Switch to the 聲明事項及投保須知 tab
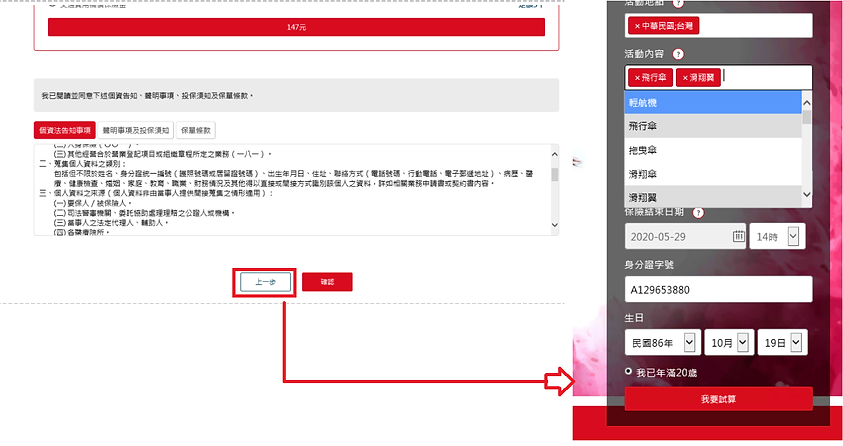 coord(135,130)
